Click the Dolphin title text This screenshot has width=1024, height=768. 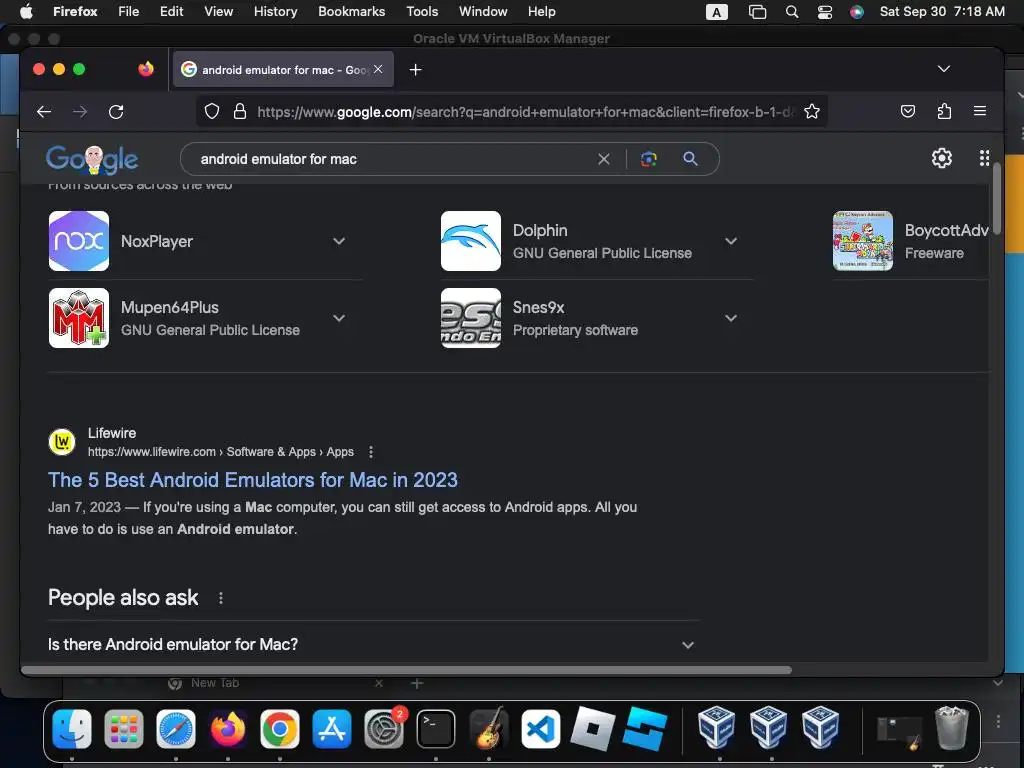(540, 231)
